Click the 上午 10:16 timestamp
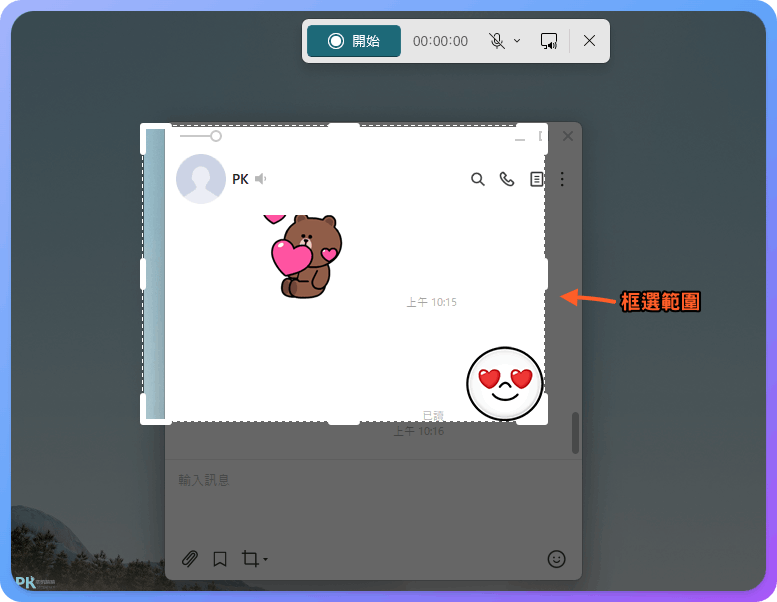Viewport: 777px width, 602px height. pyautogui.click(x=419, y=431)
